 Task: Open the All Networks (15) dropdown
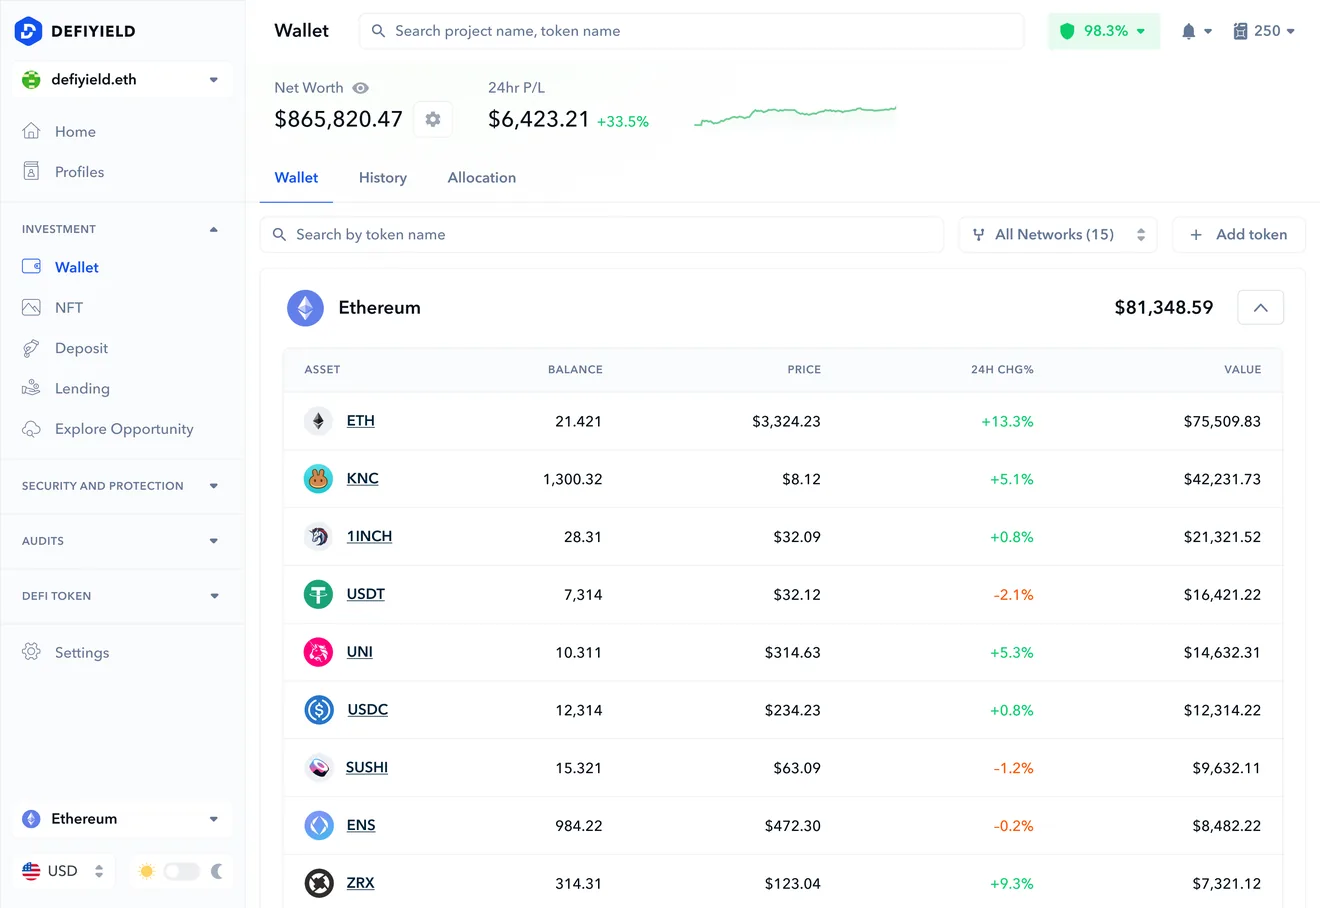click(1058, 235)
